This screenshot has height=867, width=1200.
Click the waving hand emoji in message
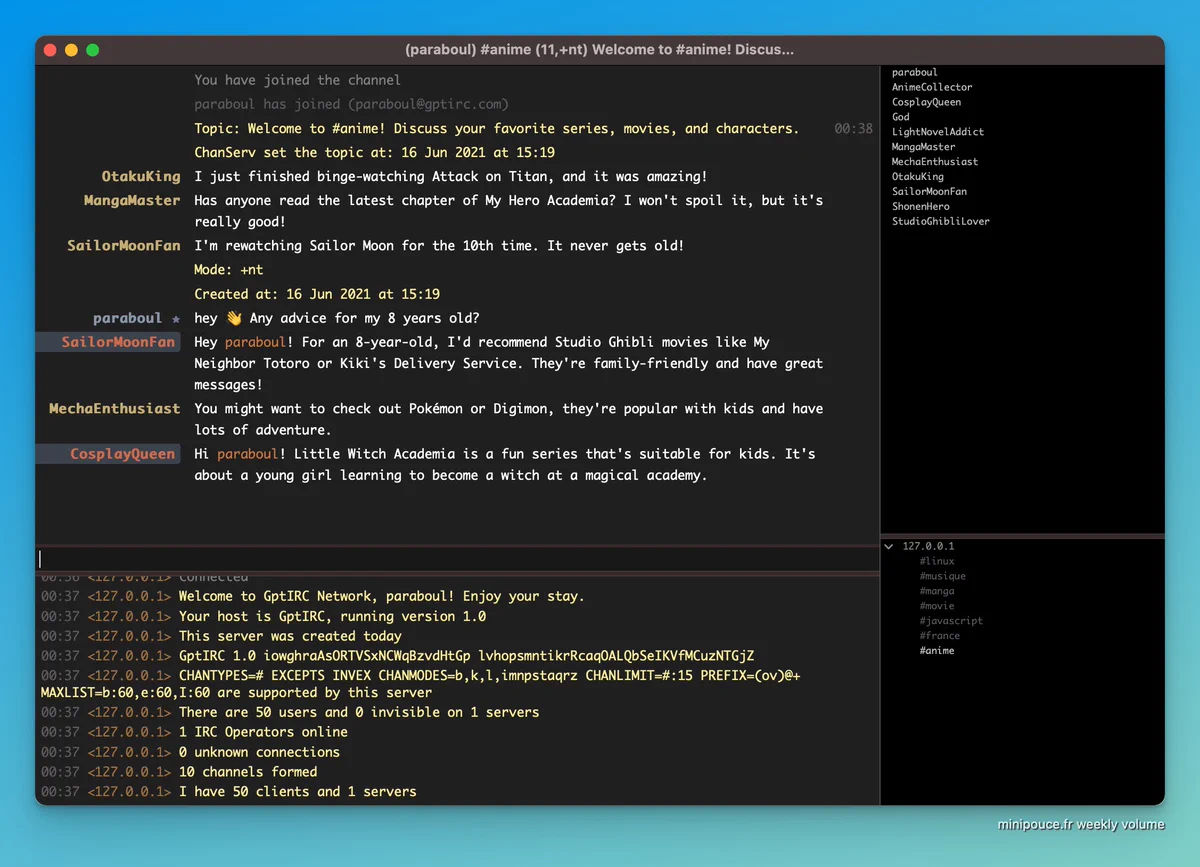(234, 319)
